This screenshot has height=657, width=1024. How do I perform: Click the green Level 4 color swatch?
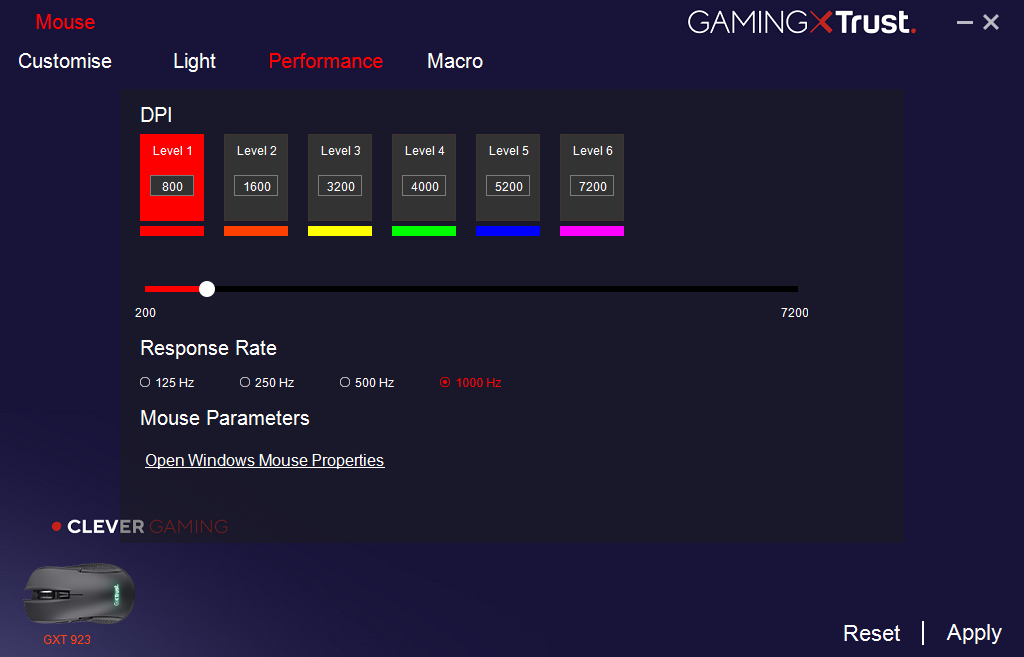(424, 231)
